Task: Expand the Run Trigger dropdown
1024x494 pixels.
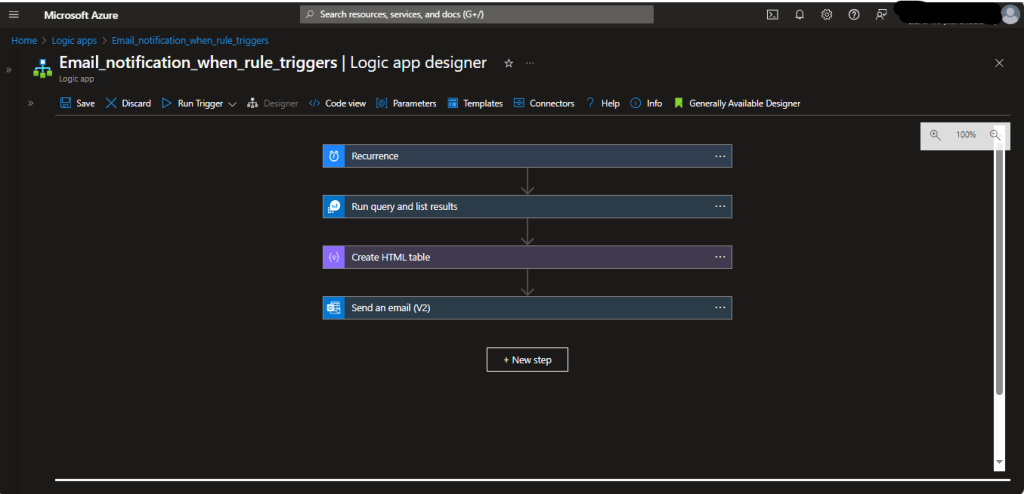Action: click(232, 104)
